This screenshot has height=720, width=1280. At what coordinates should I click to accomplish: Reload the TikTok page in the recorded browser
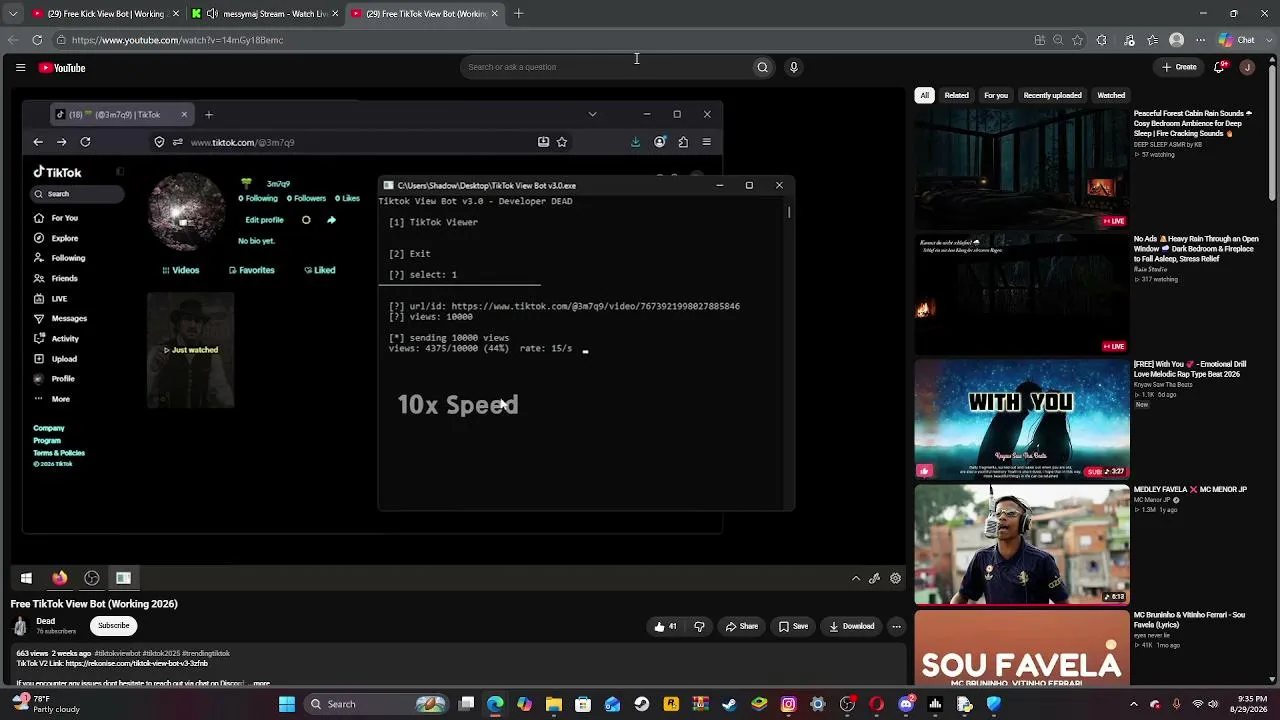85,142
